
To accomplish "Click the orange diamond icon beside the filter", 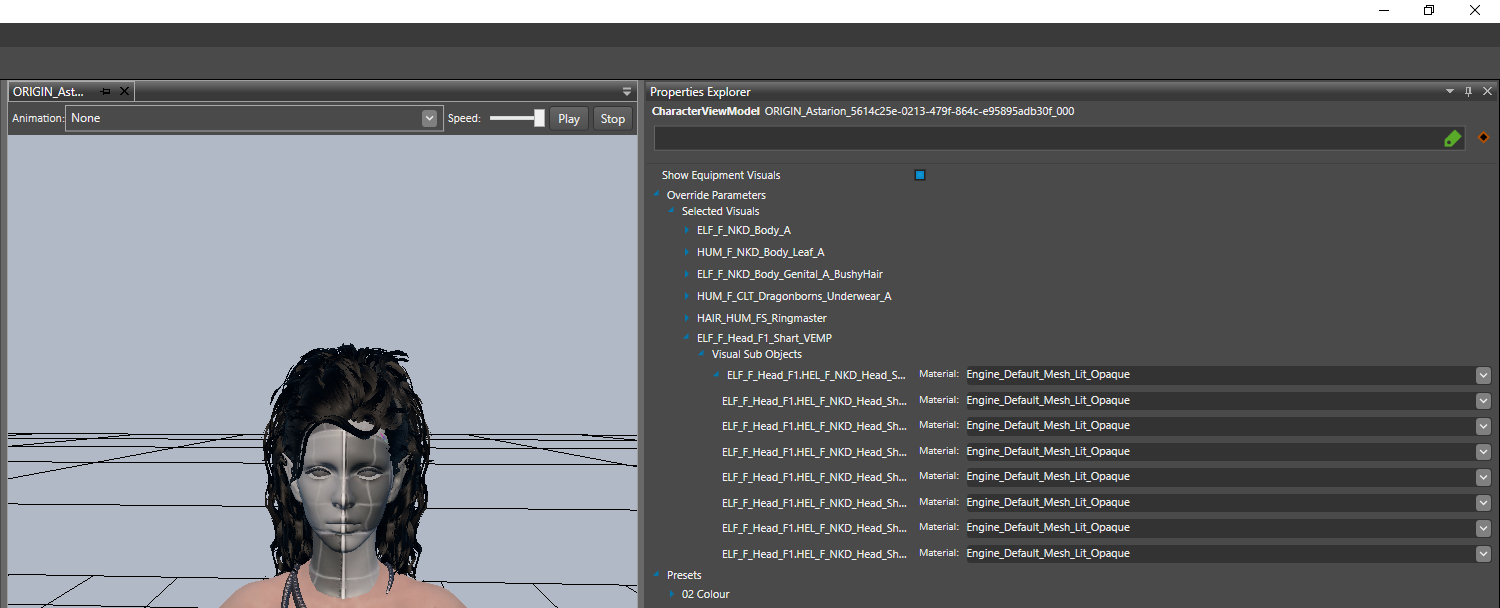I will click(x=1483, y=138).
